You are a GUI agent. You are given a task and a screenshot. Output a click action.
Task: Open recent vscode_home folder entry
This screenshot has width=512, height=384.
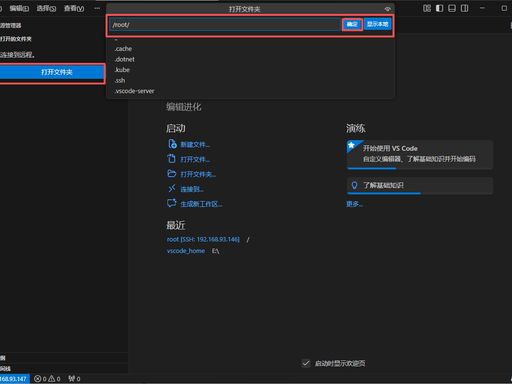(x=186, y=251)
